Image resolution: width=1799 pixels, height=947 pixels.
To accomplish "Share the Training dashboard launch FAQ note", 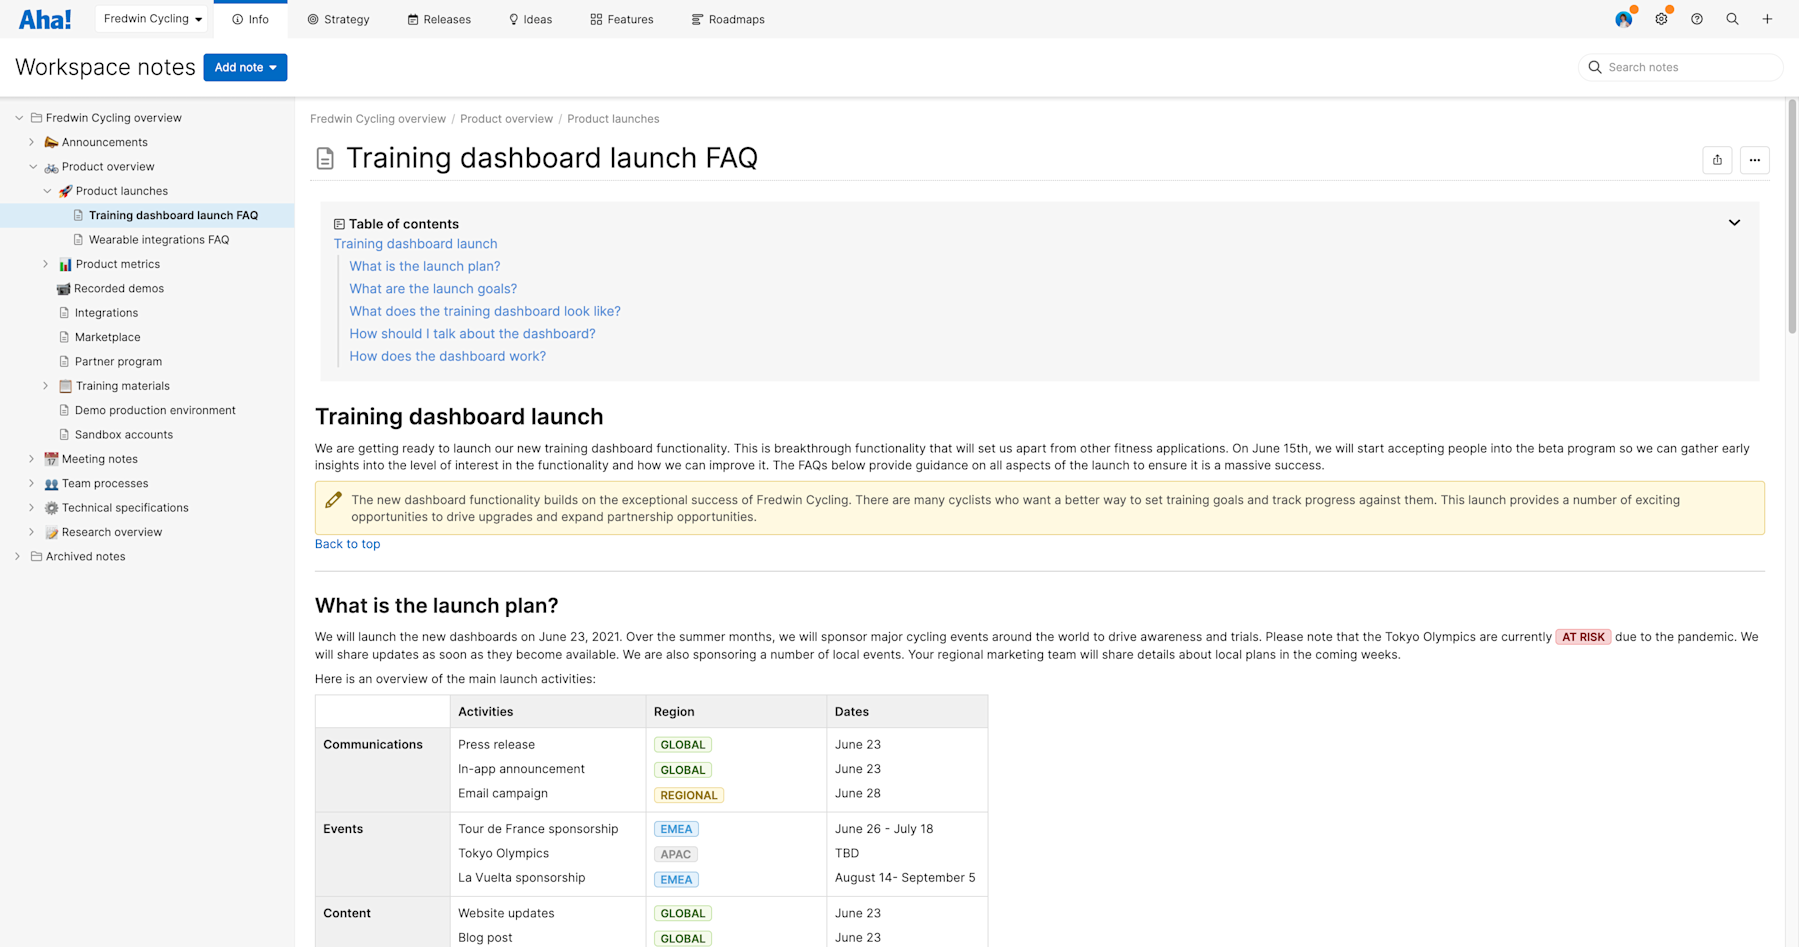I will [1717, 160].
